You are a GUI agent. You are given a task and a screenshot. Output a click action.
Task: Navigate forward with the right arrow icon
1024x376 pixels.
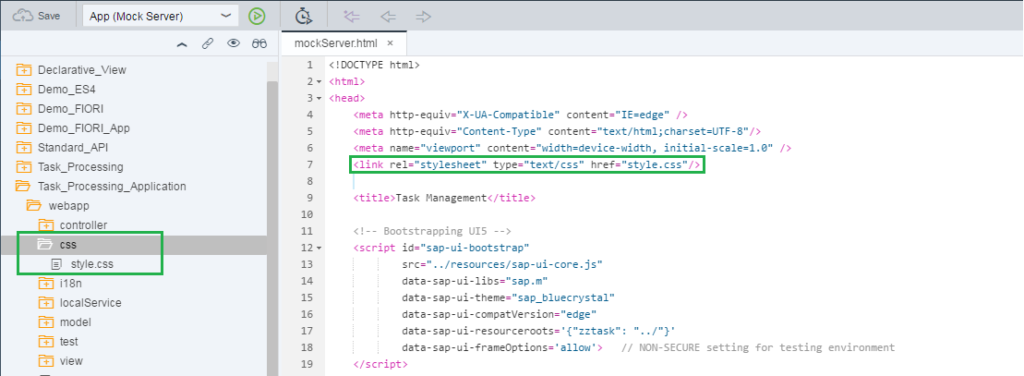[x=423, y=16]
